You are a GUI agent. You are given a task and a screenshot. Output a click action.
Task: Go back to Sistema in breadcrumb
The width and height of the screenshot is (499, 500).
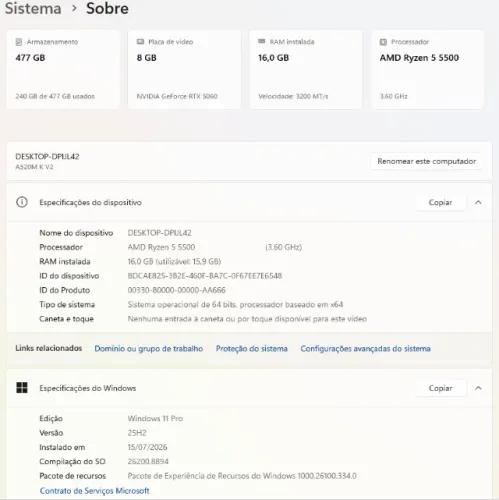(33, 8)
